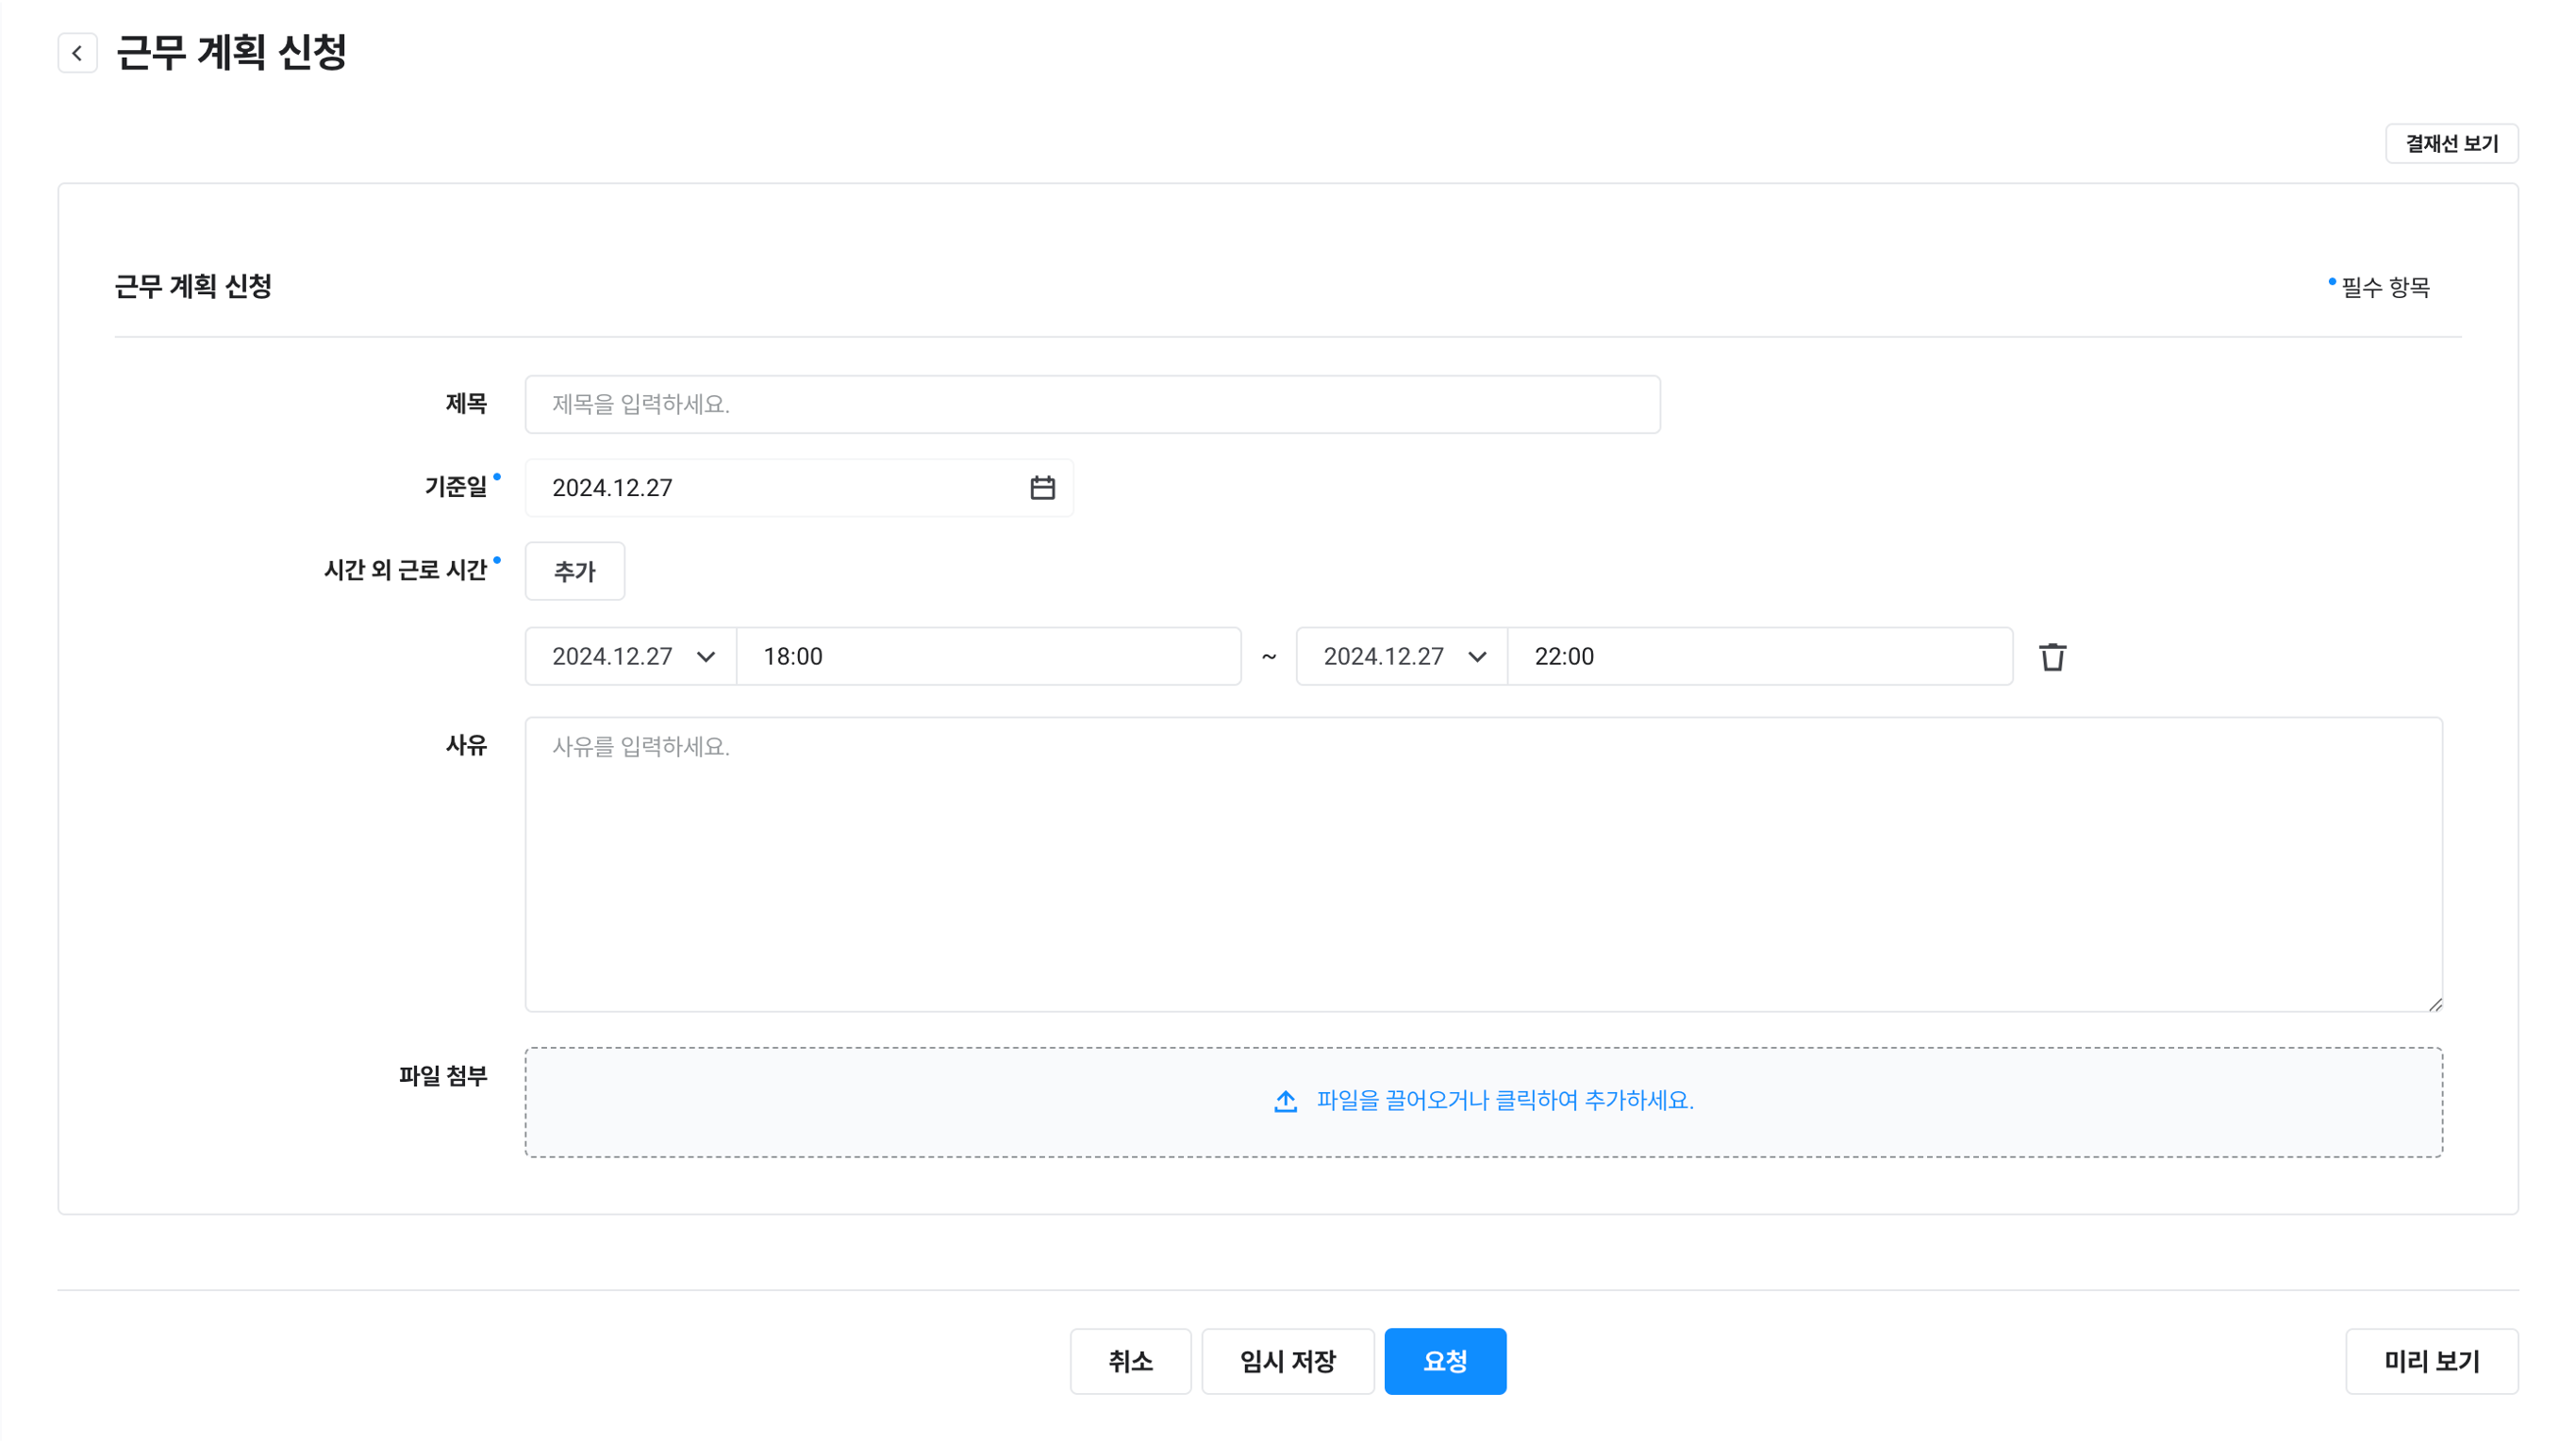Click the 22:00 end time field

1759,657
